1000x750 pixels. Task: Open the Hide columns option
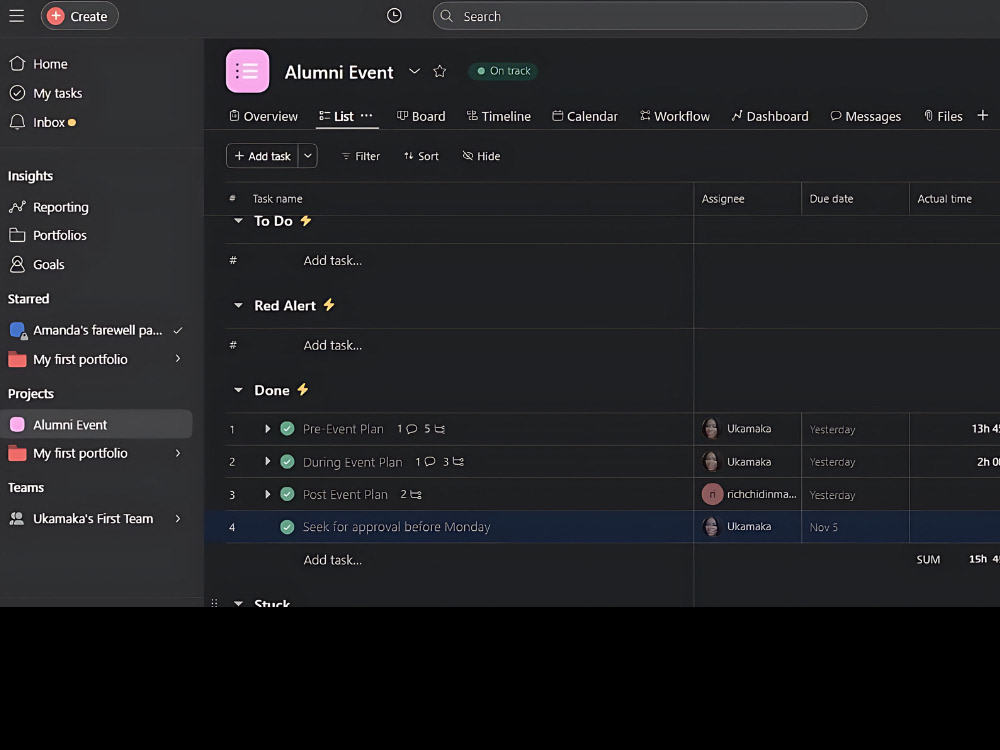click(481, 156)
